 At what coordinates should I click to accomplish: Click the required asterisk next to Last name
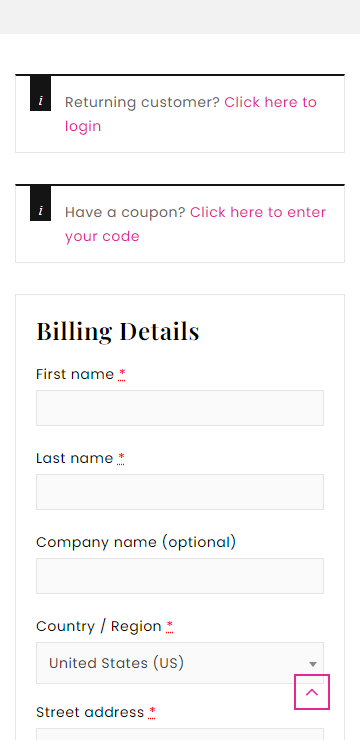click(121, 458)
